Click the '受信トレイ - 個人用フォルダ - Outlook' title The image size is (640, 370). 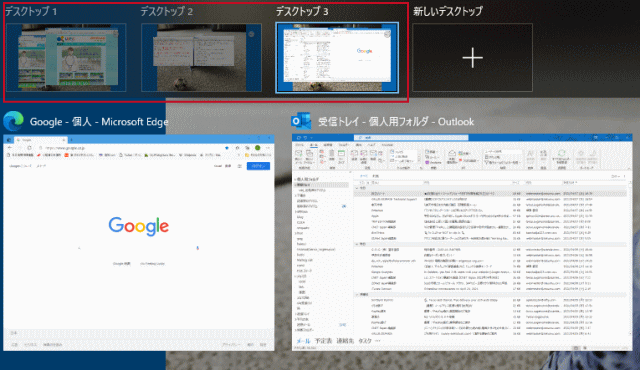[396, 122]
